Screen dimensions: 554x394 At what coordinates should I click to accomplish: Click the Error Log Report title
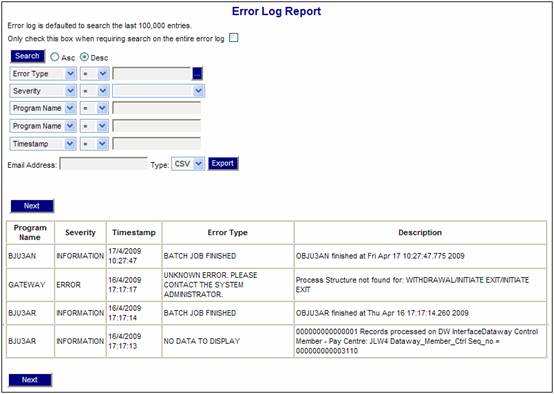pos(276,11)
